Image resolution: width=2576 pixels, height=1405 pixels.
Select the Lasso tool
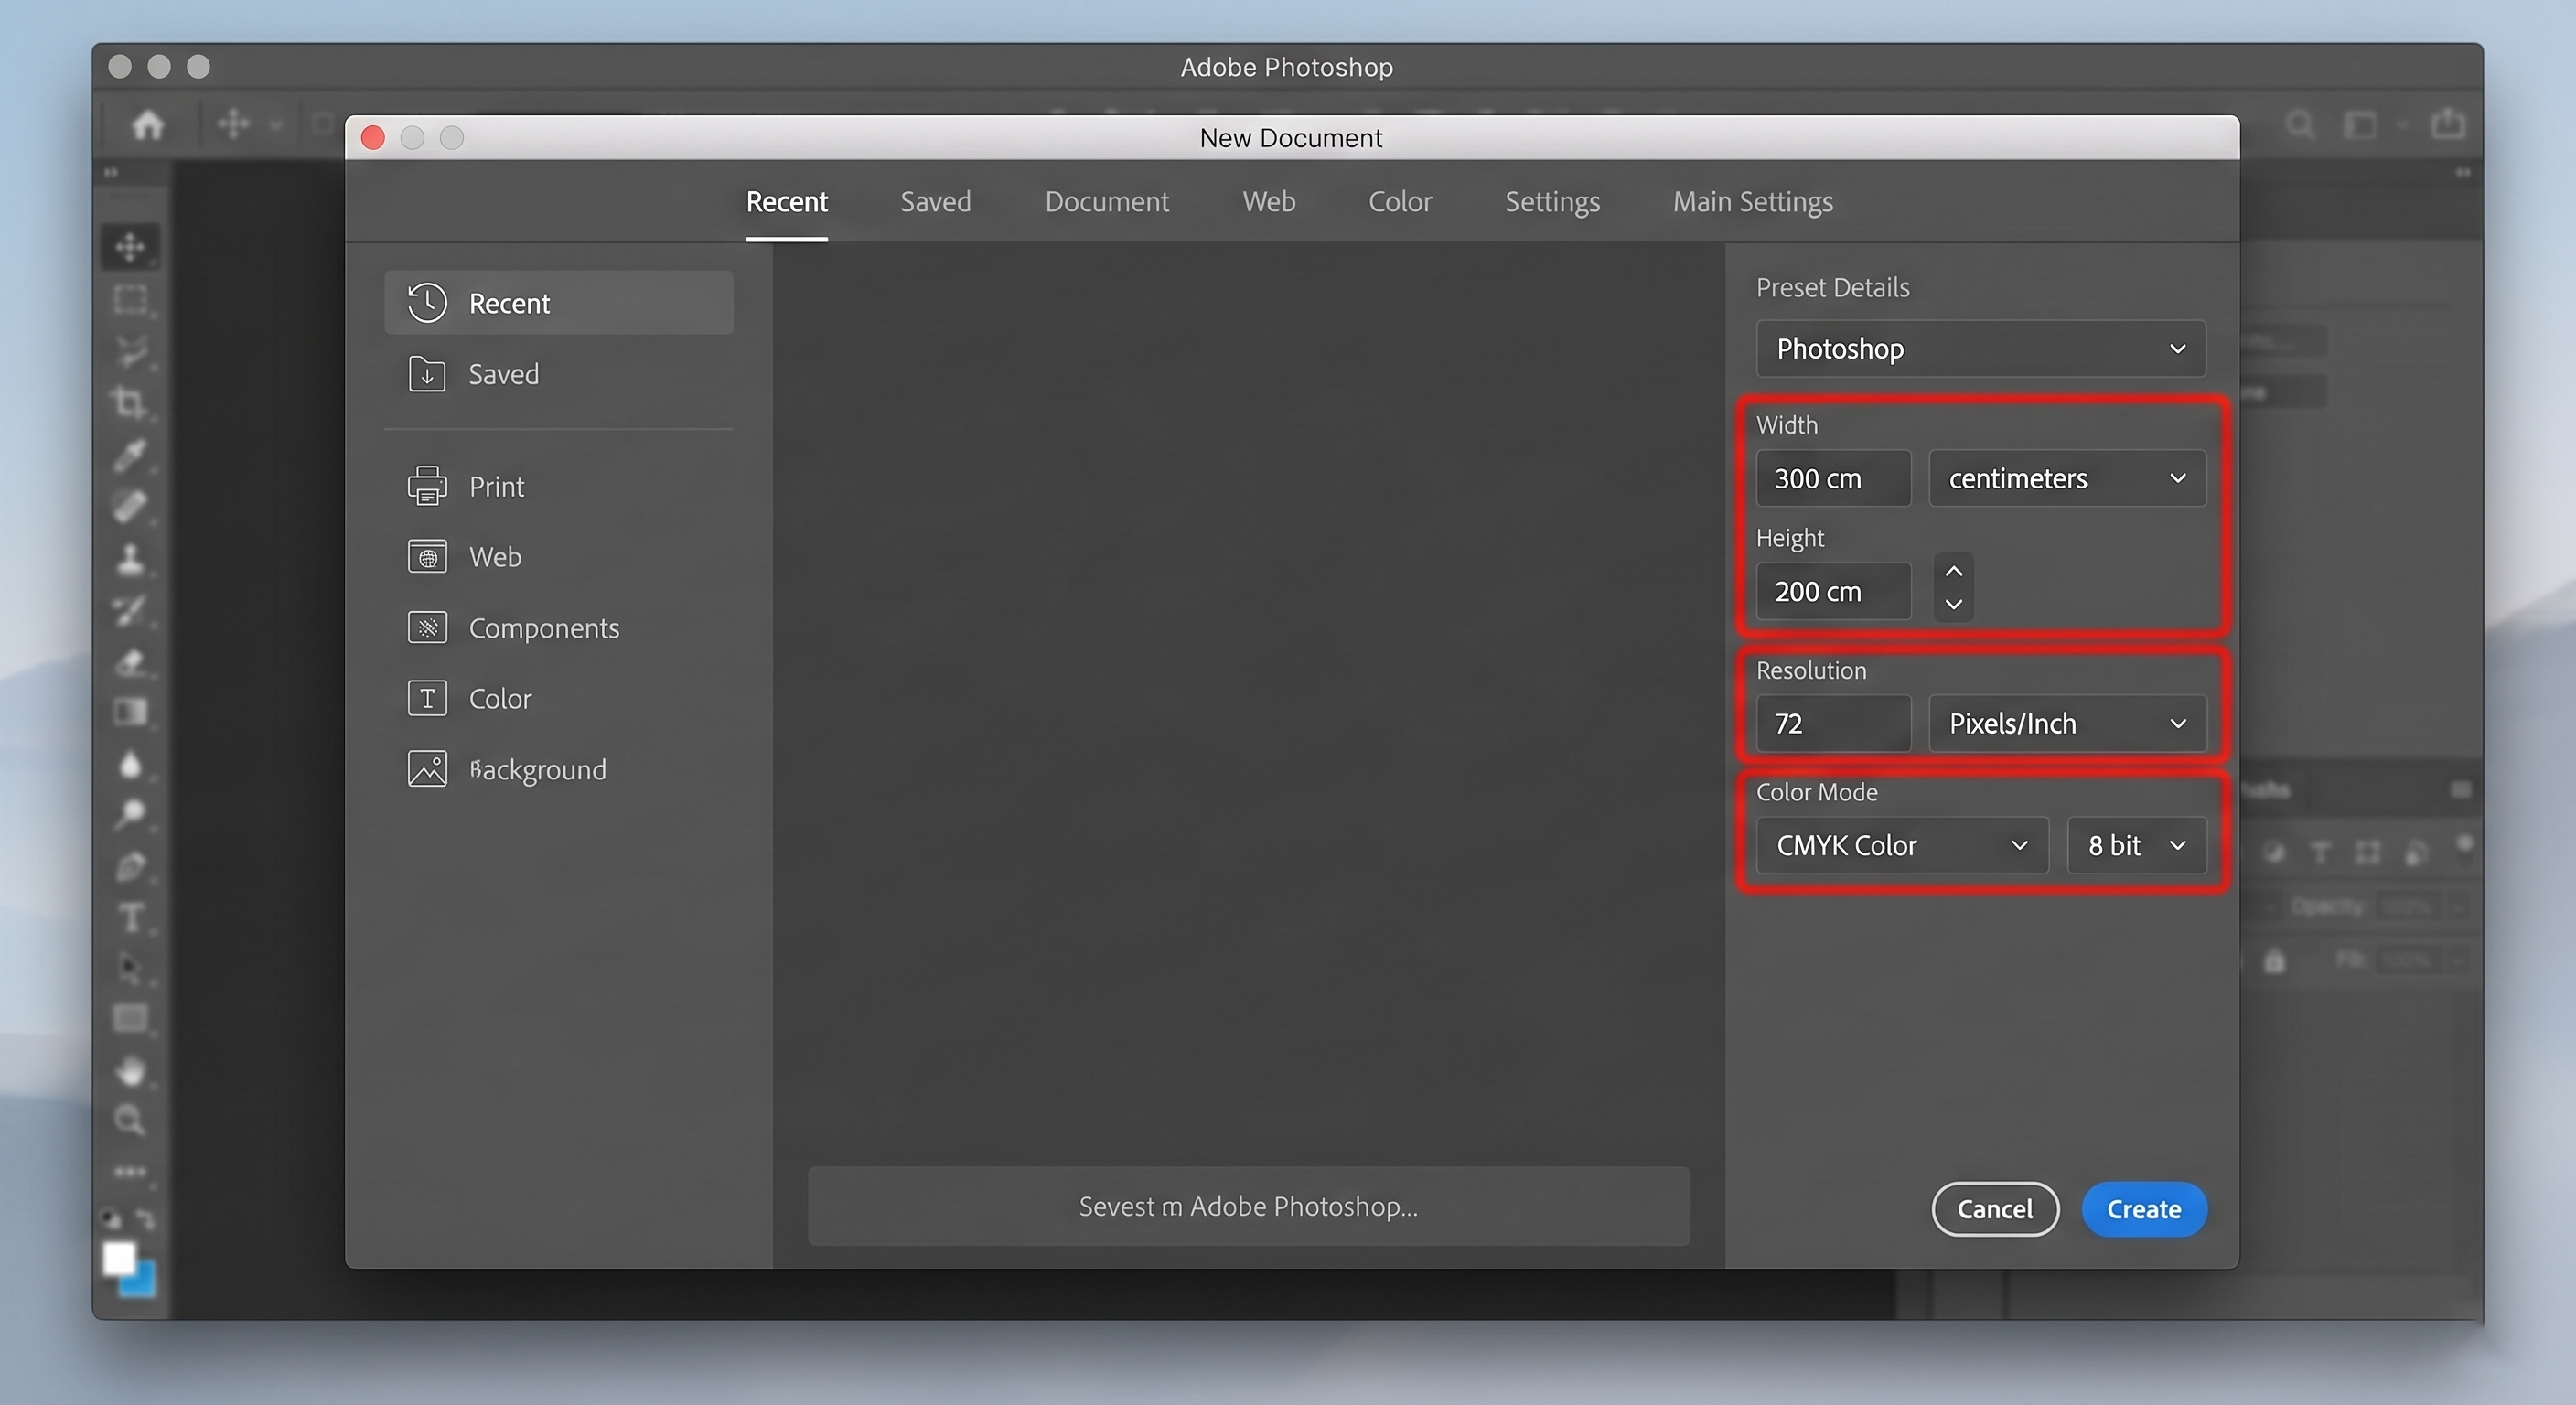click(130, 351)
